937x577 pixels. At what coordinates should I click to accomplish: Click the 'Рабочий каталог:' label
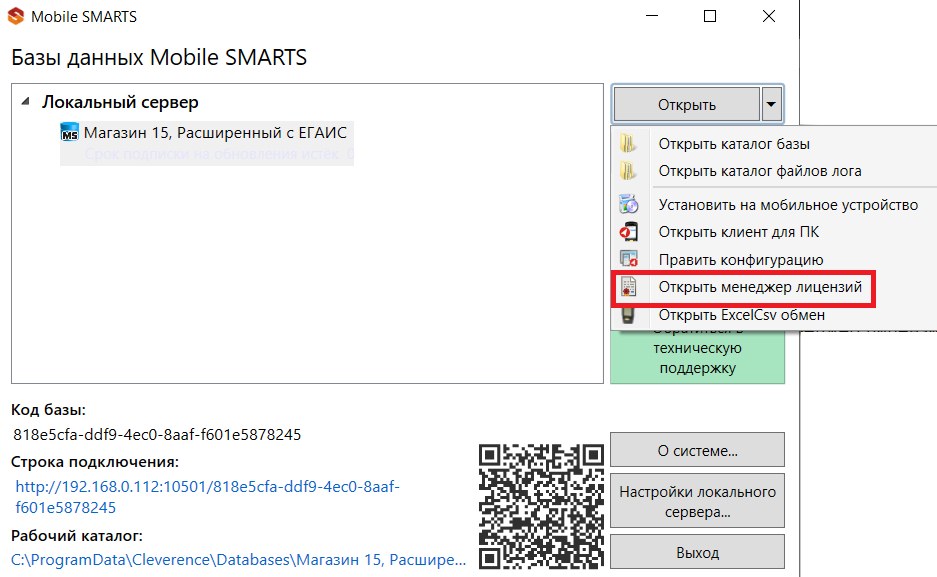[76, 536]
